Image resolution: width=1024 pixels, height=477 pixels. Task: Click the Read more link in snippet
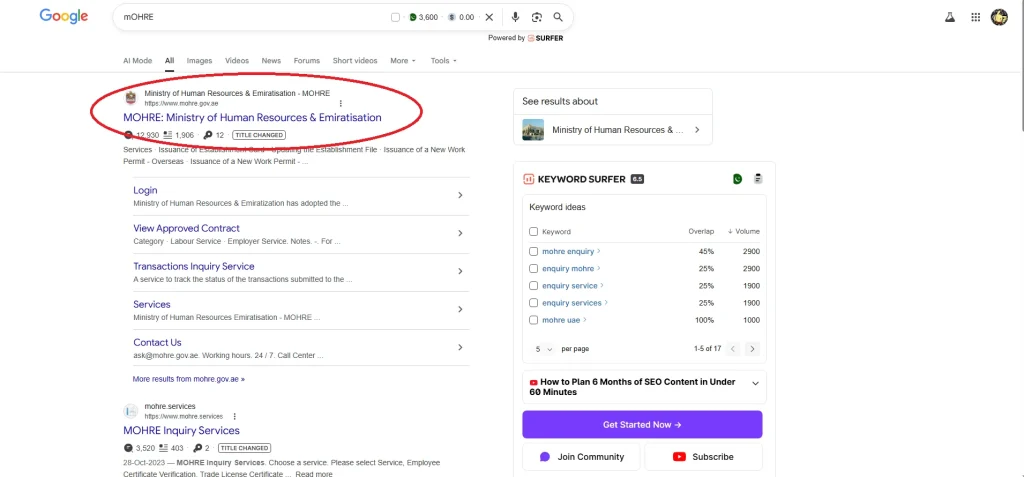click(x=314, y=474)
